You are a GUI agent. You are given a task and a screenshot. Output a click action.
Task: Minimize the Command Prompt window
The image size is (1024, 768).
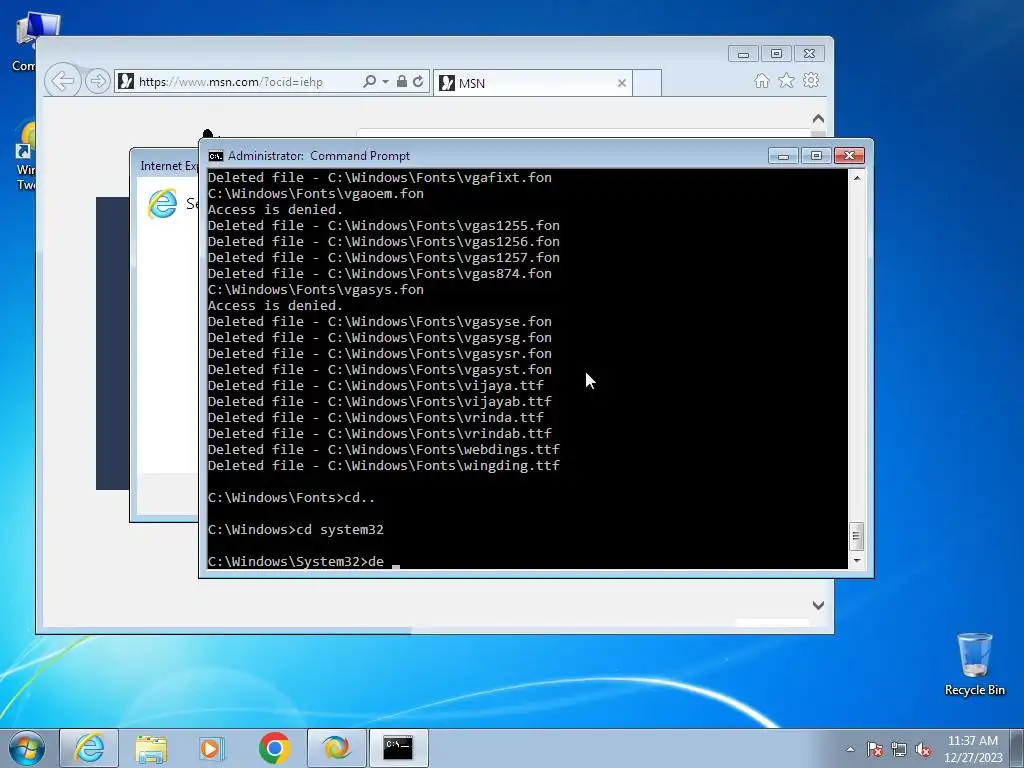[x=783, y=155]
